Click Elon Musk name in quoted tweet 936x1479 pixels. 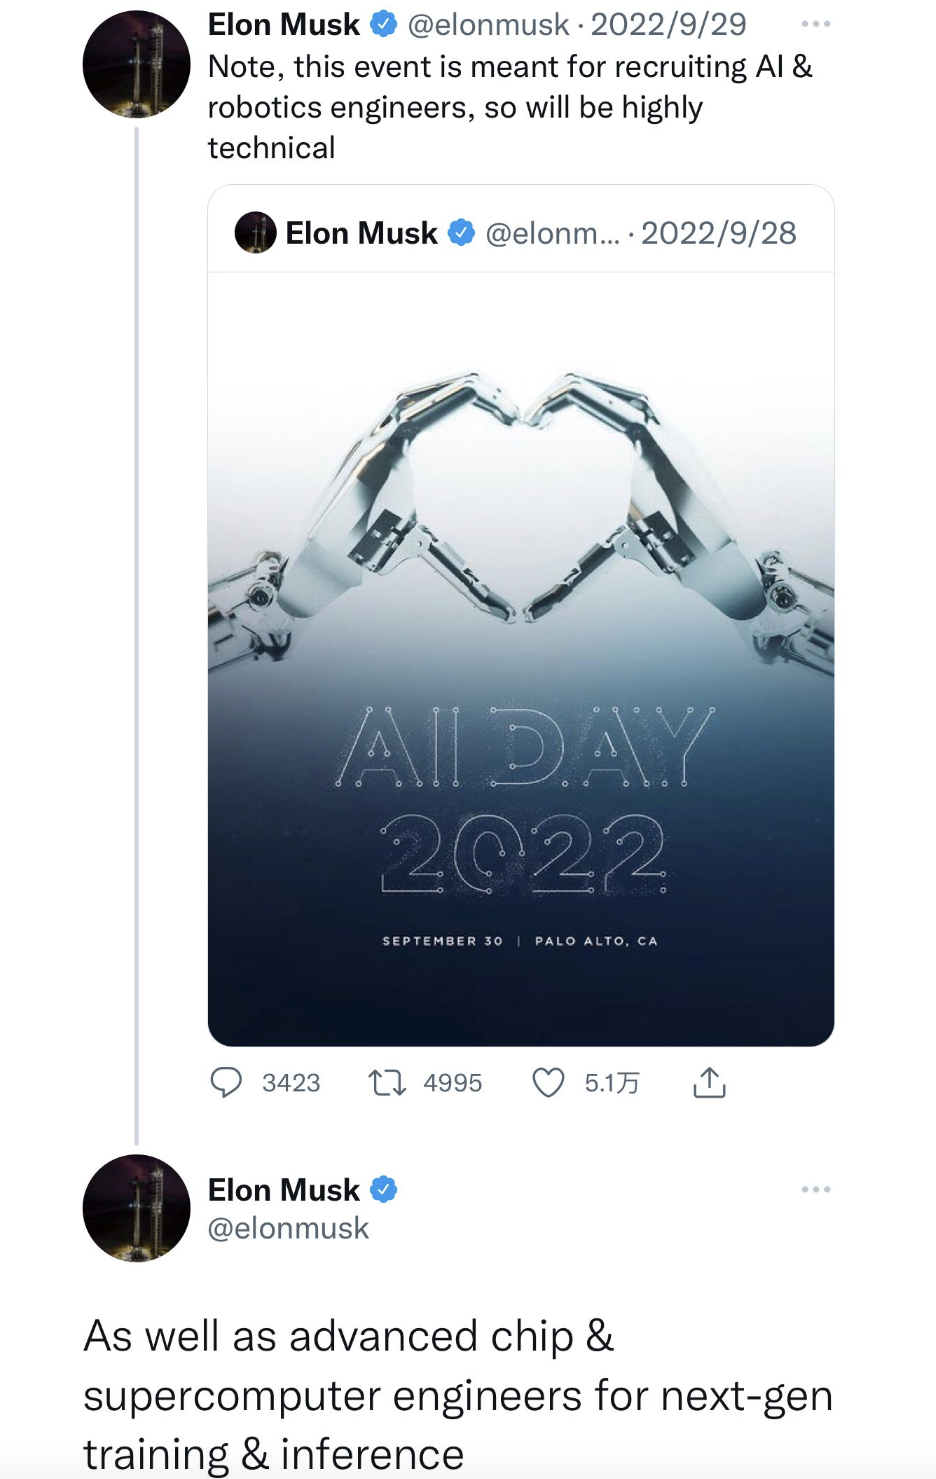click(361, 233)
